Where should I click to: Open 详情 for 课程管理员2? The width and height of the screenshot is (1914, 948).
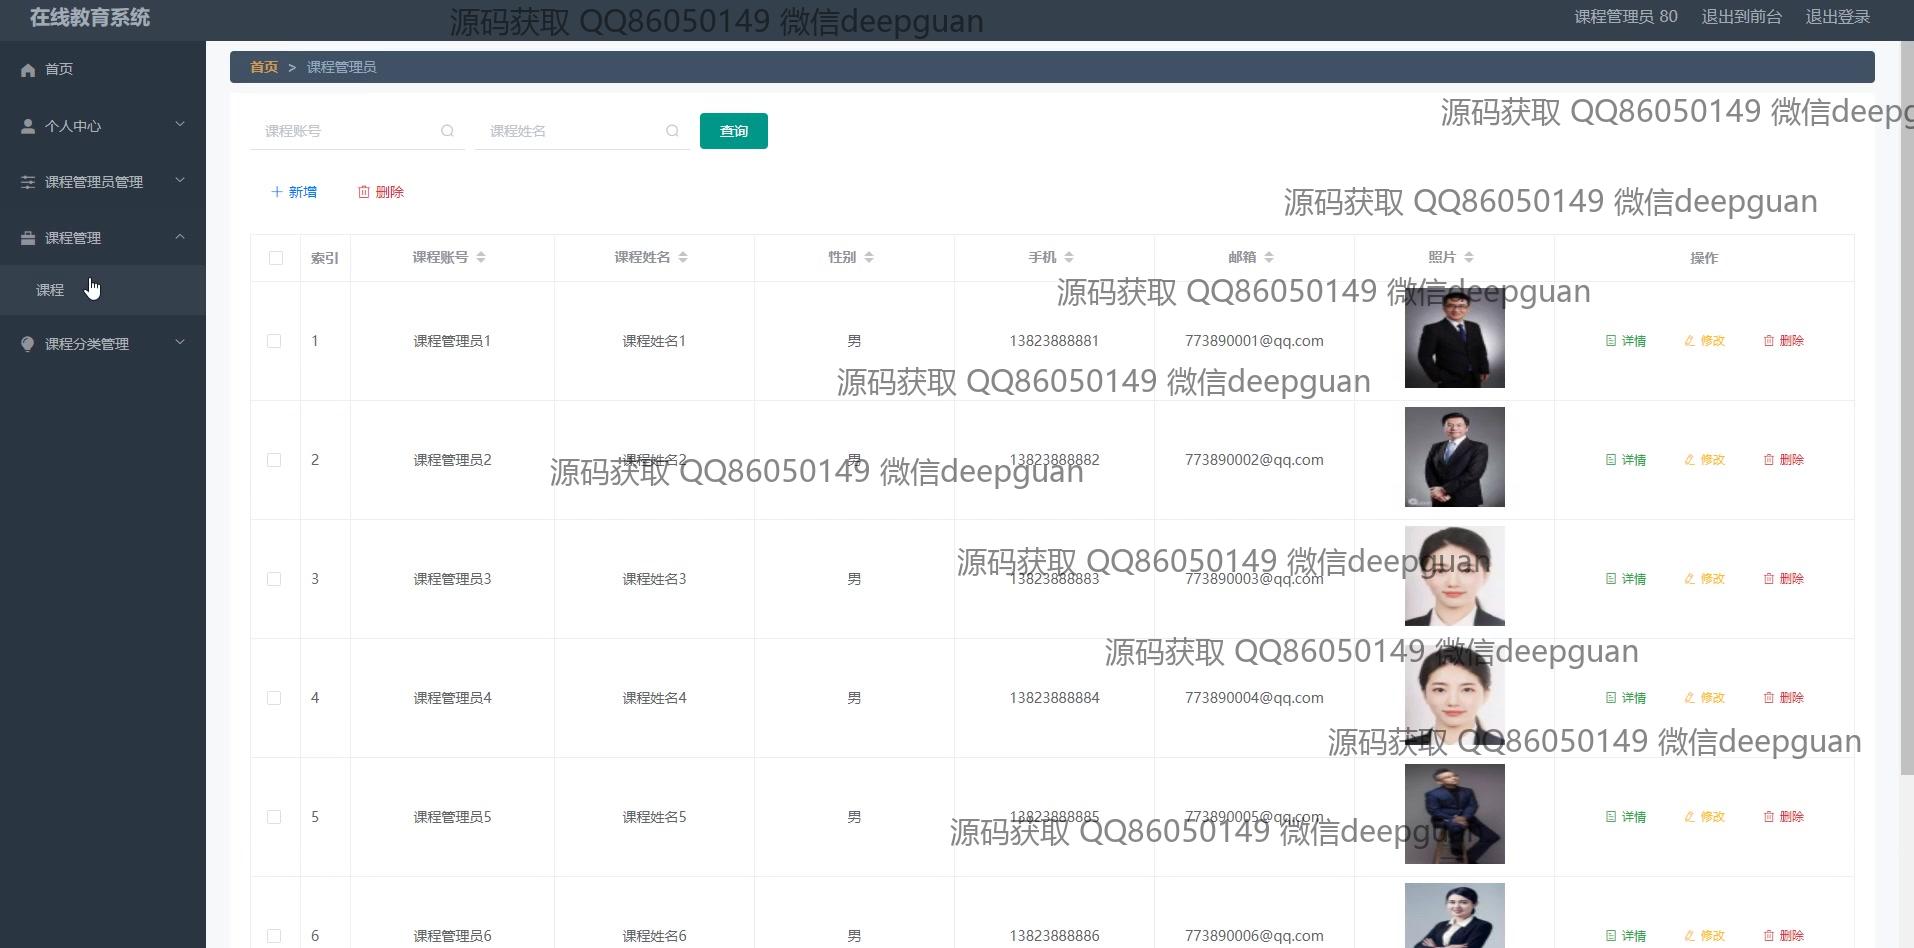[x=1626, y=460]
